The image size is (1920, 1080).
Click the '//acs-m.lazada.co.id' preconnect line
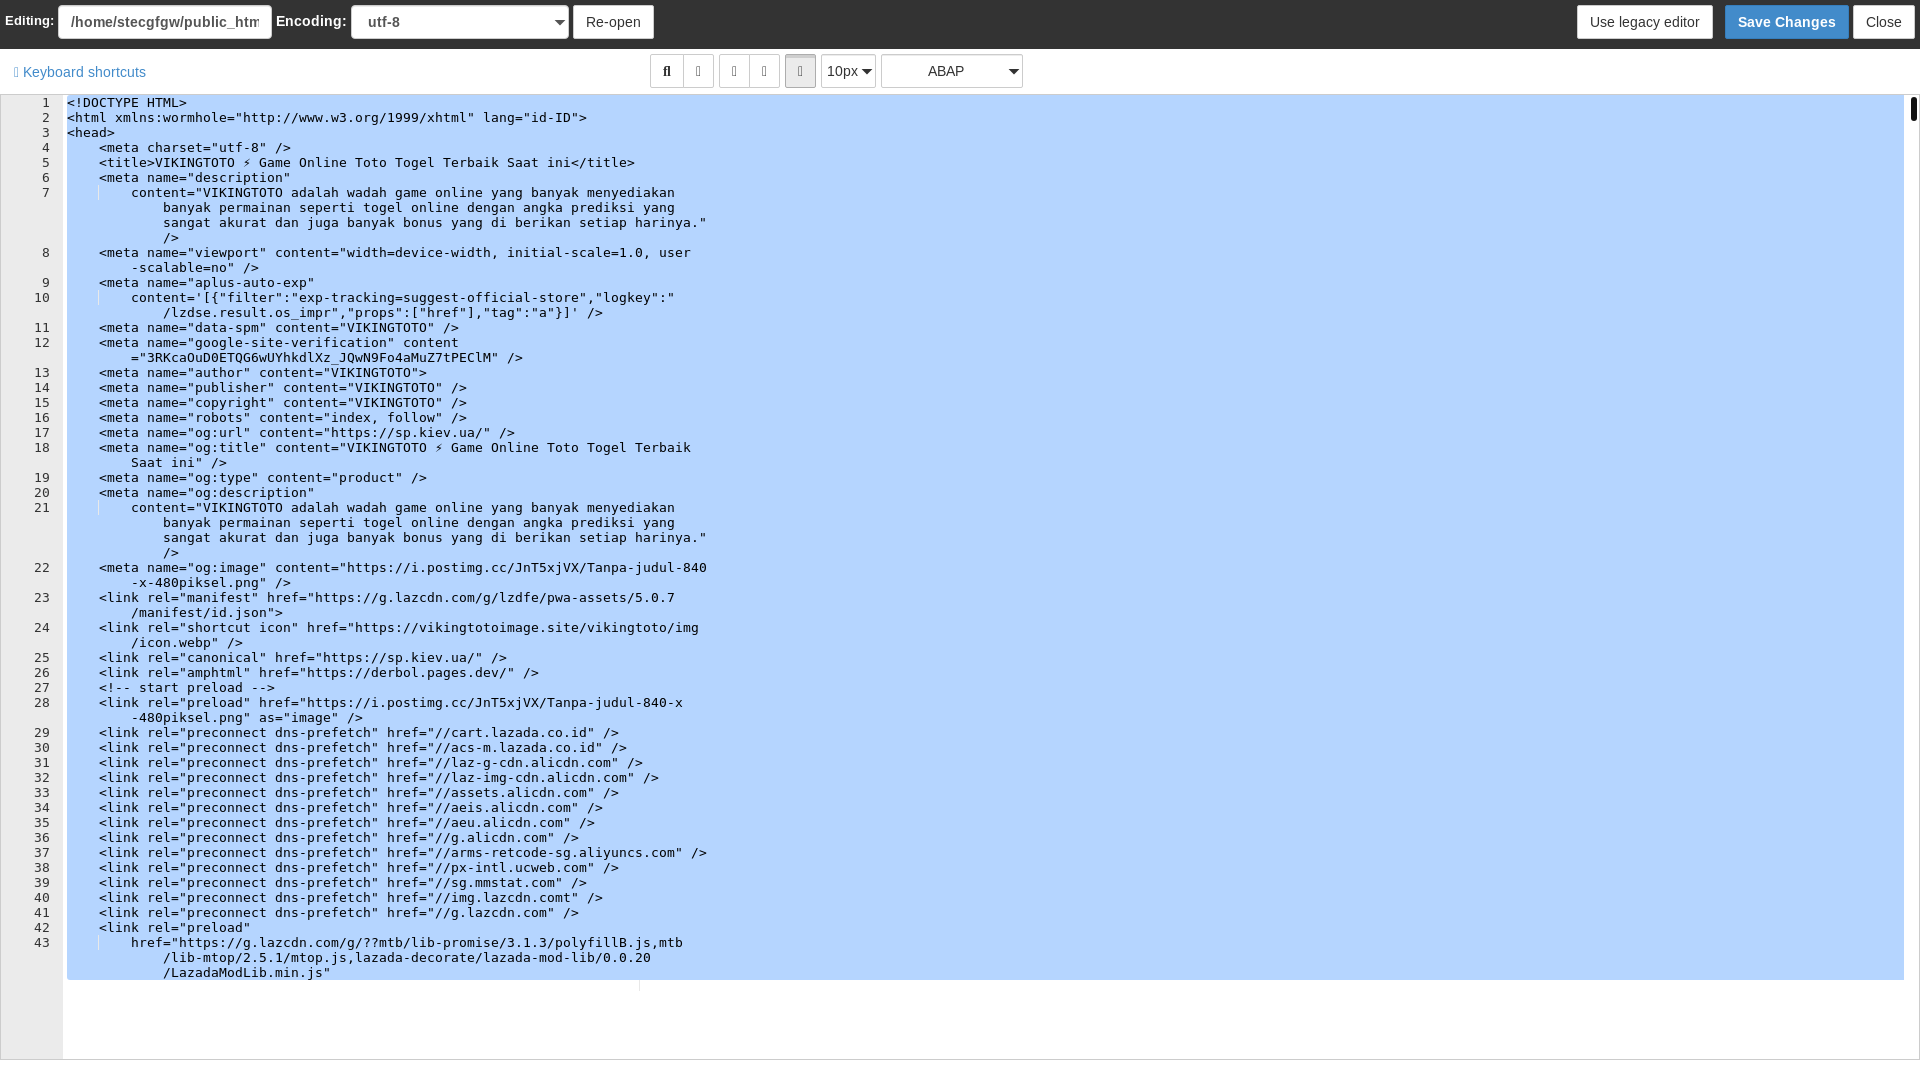pos(363,748)
